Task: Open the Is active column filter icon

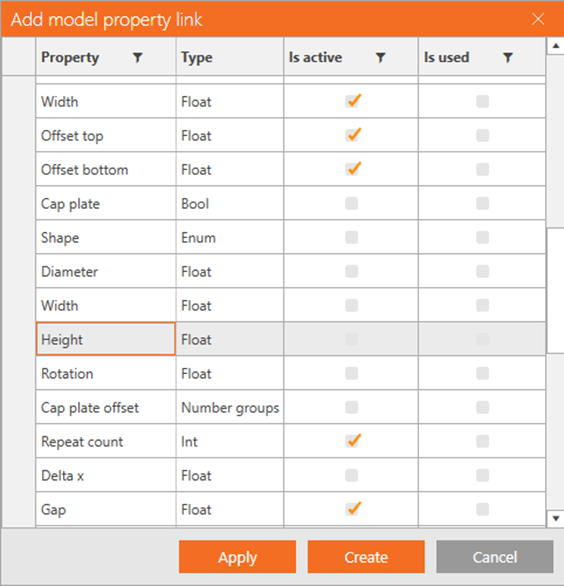Action: pyautogui.click(x=380, y=58)
